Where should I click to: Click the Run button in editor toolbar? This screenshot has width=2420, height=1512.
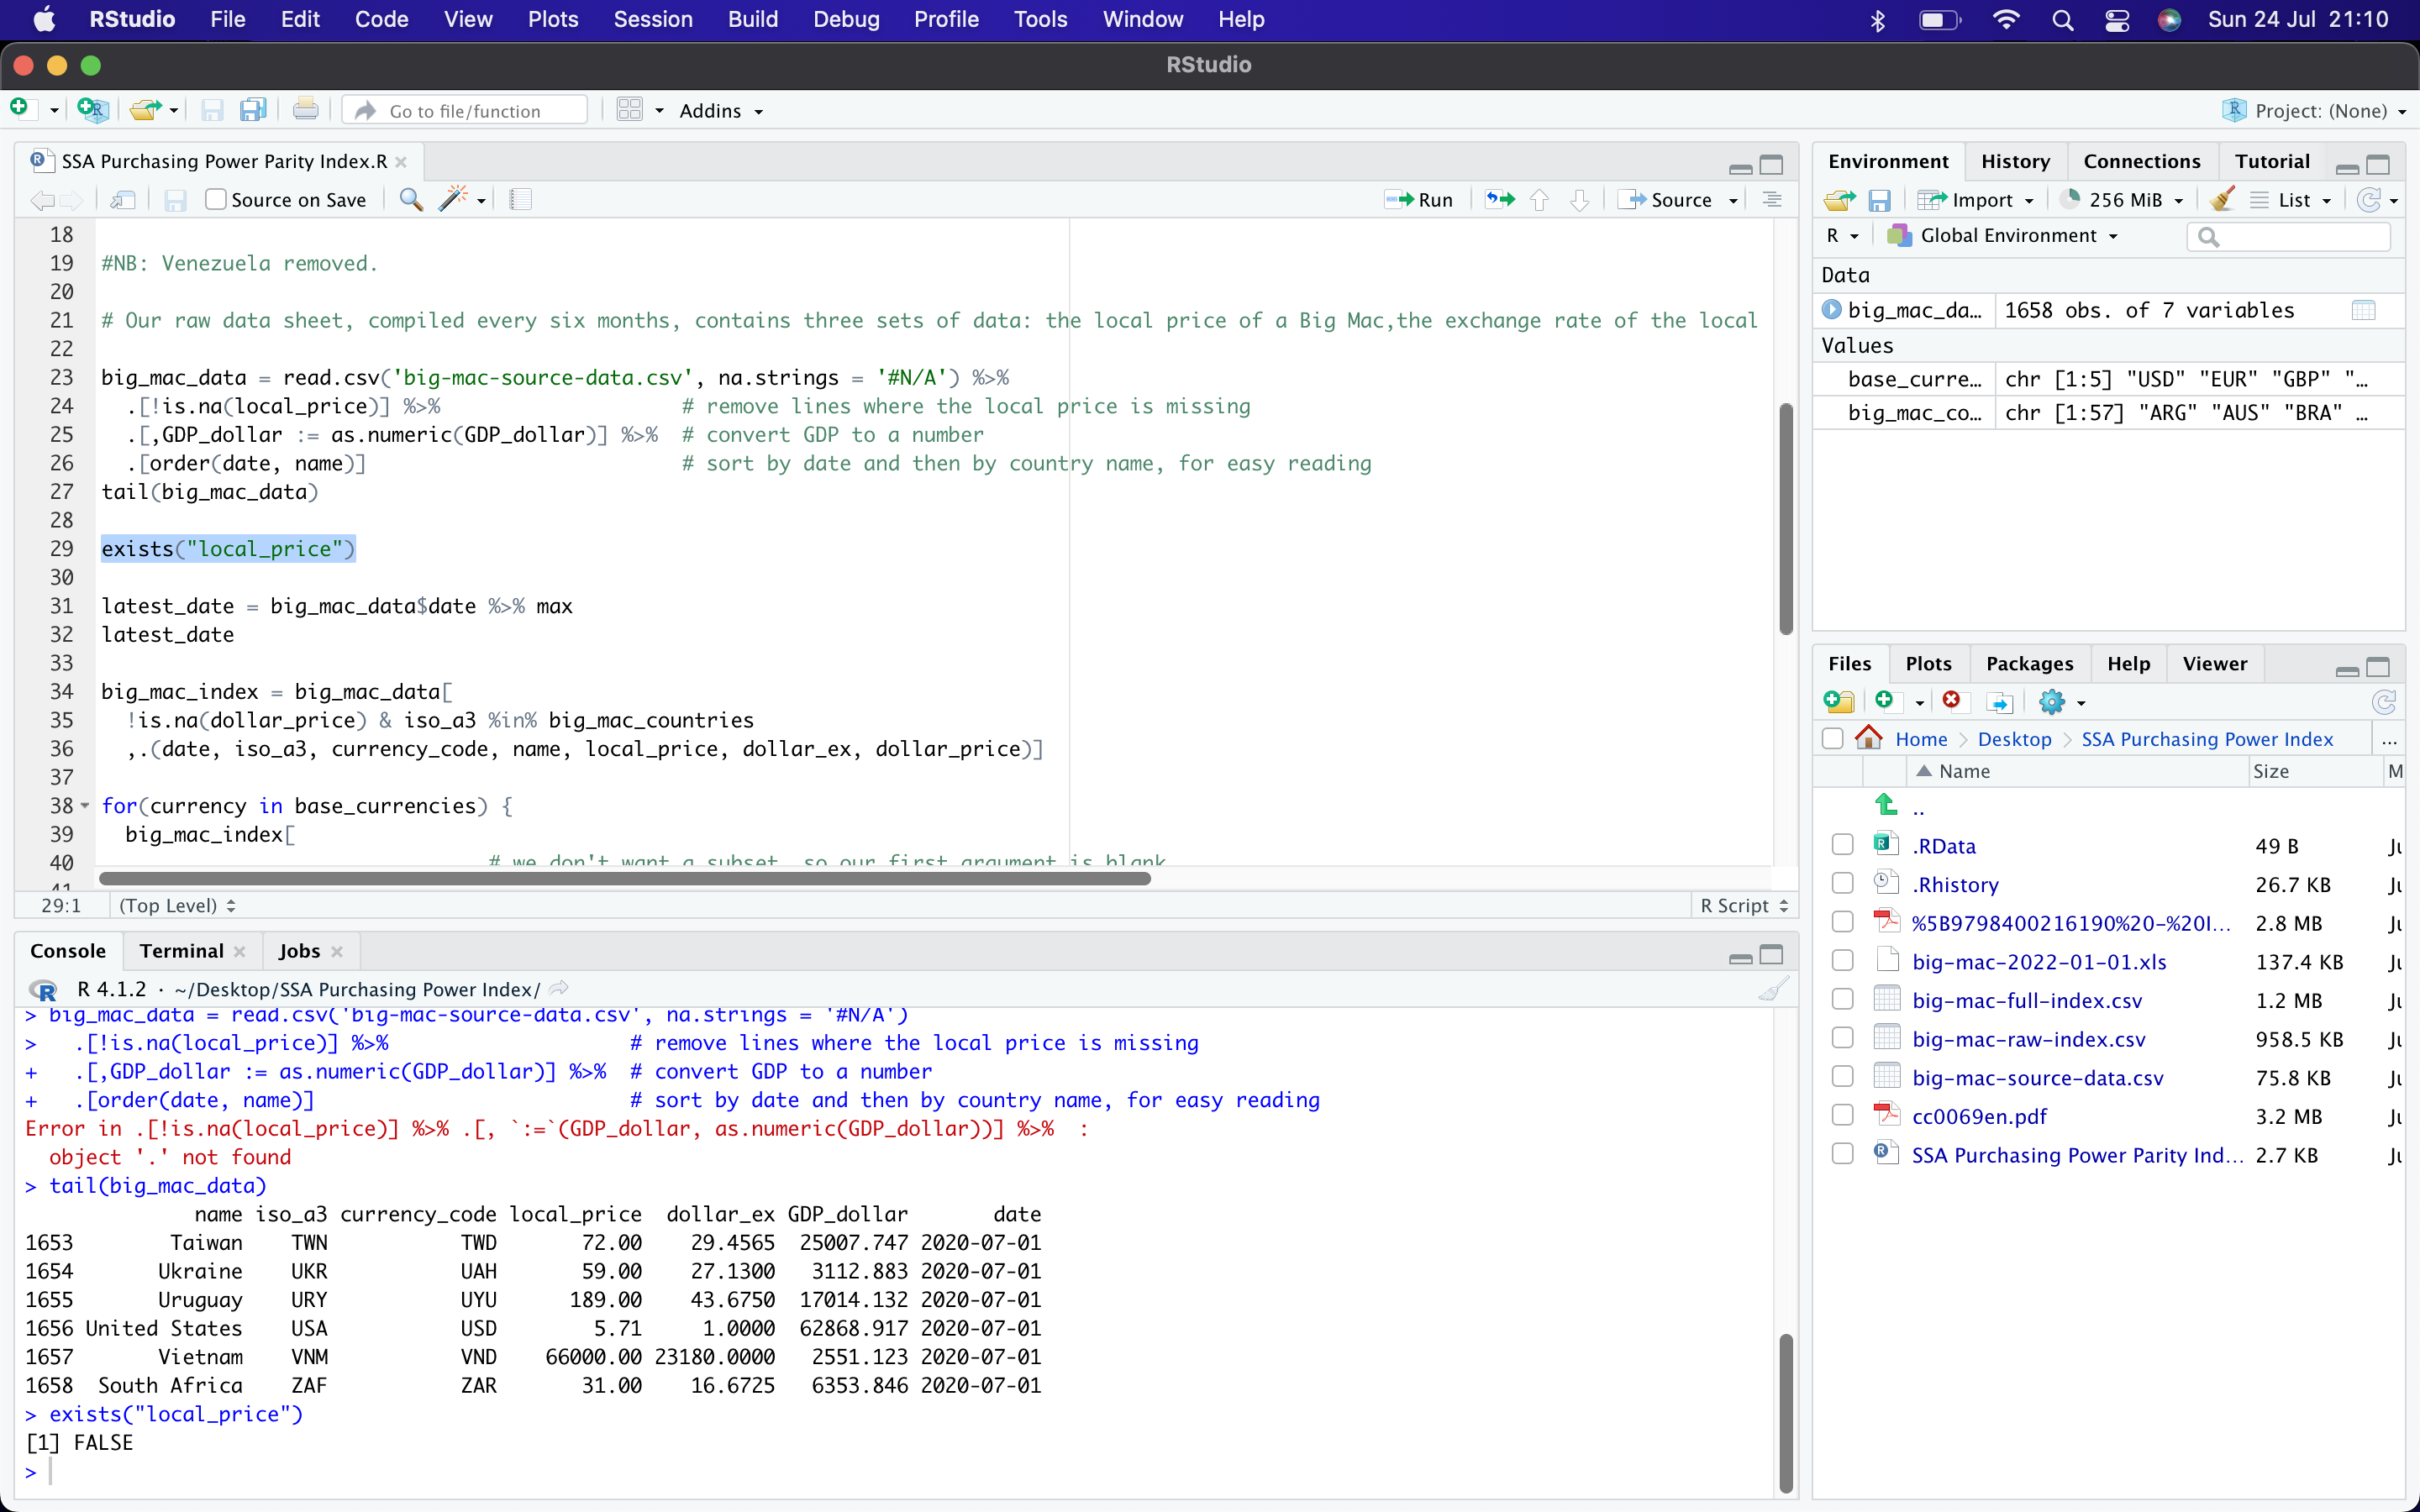pyautogui.click(x=1420, y=200)
